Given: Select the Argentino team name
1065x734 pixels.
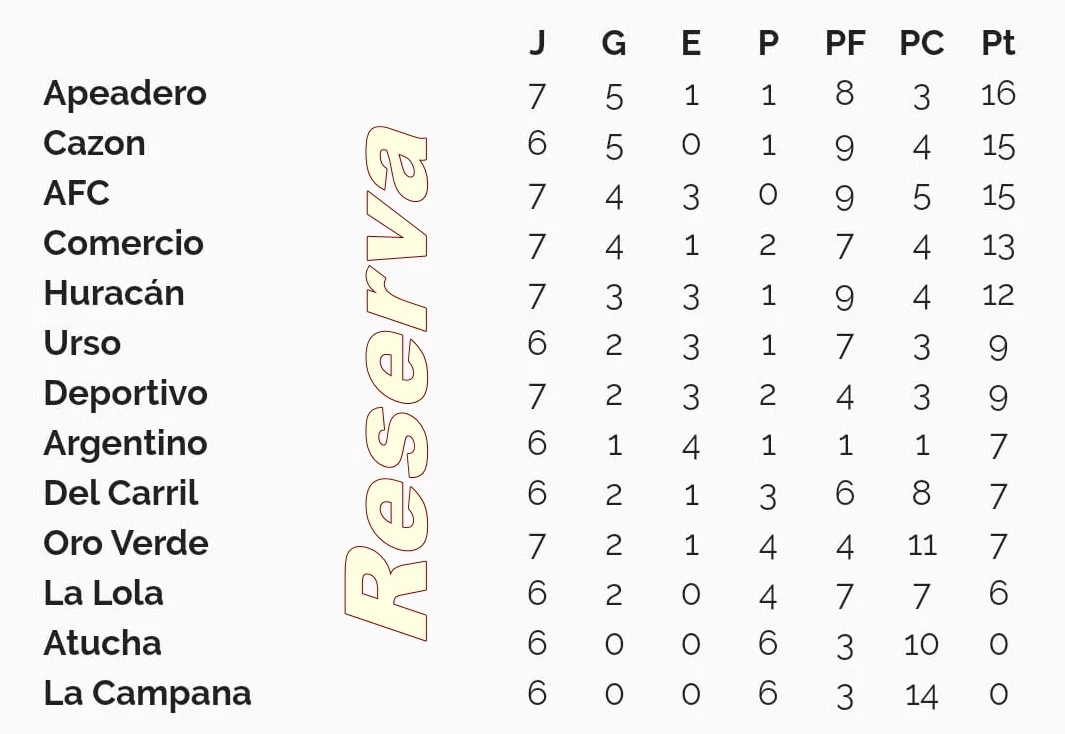Looking at the screenshot, I should [126, 445].
